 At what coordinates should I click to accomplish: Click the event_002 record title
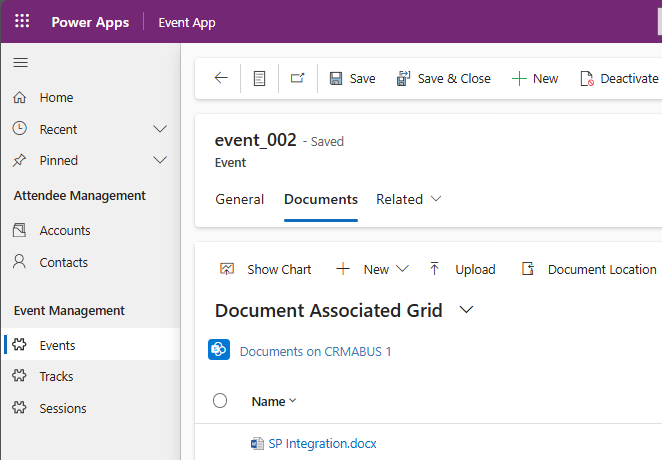coord(255,140)
